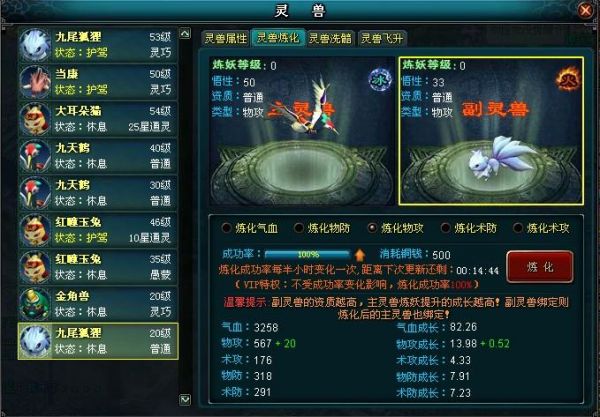The width and height of the screenshot is (600, 417).
Task: Select the 炼化物防 radio option
Action: click(299, 228)
